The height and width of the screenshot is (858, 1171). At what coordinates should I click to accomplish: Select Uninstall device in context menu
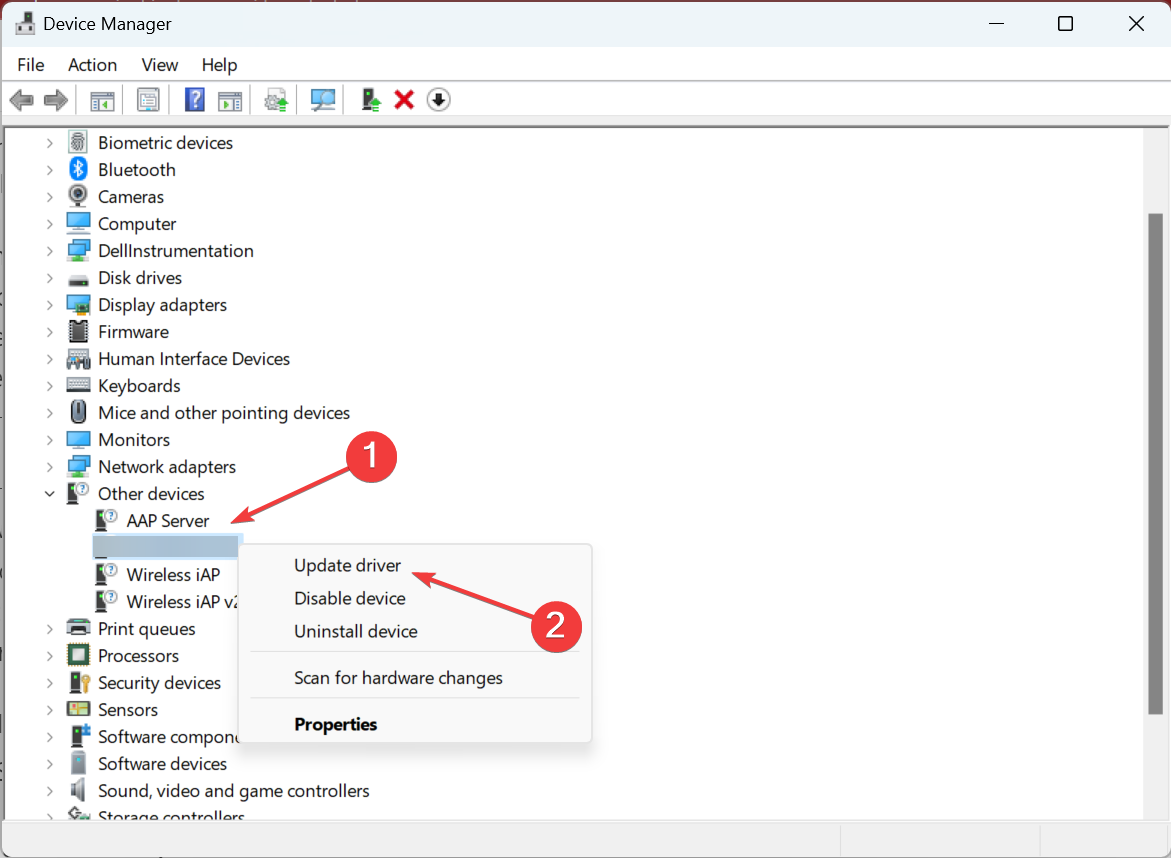coord(355,631)
